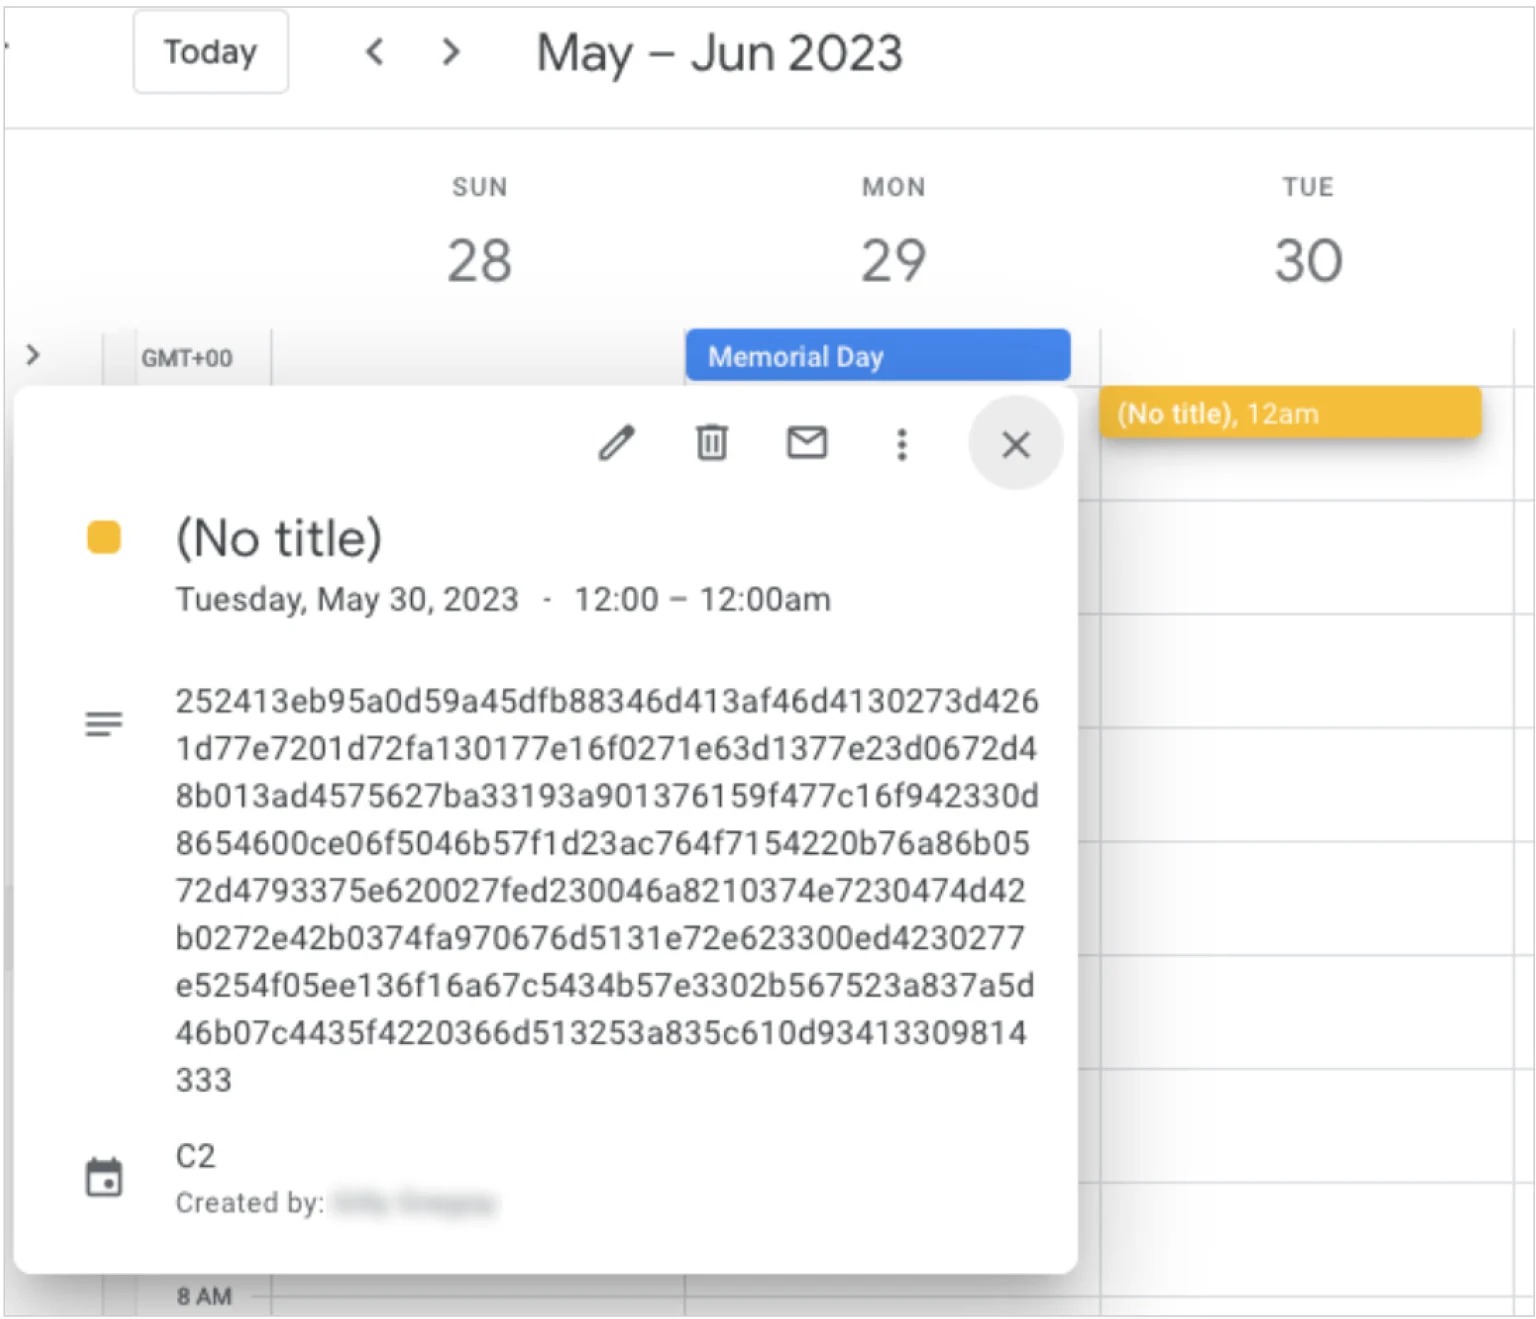Delete the event with trash icon

(x=711, y=443)
